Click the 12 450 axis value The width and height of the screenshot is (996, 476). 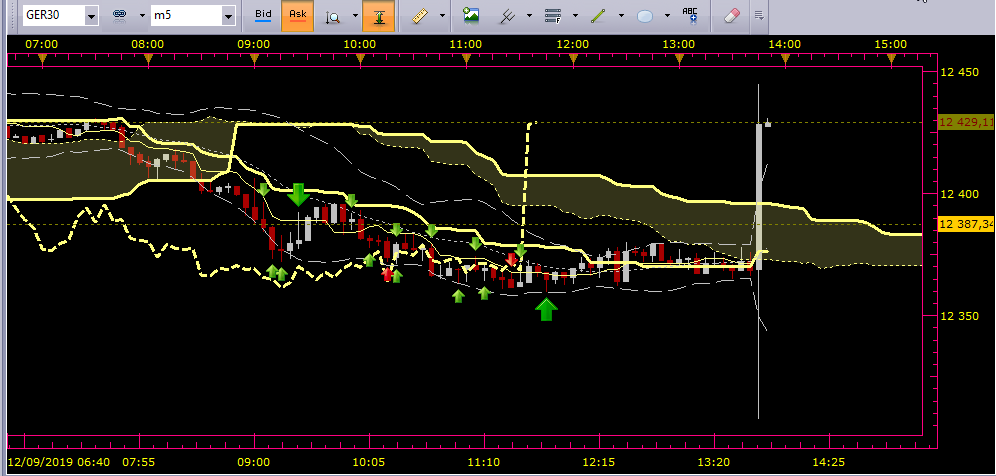click(959, 72)
